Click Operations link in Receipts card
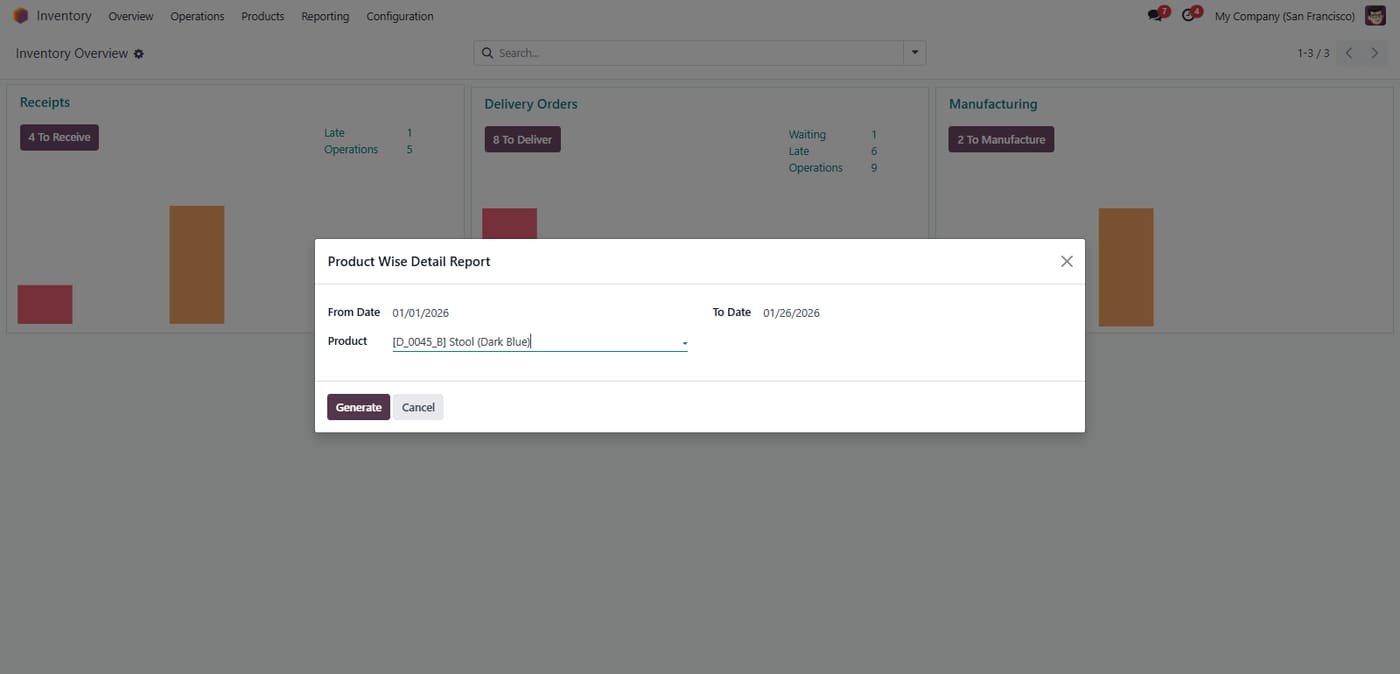Screen dimensions: 1400x674 click(351, 149)
